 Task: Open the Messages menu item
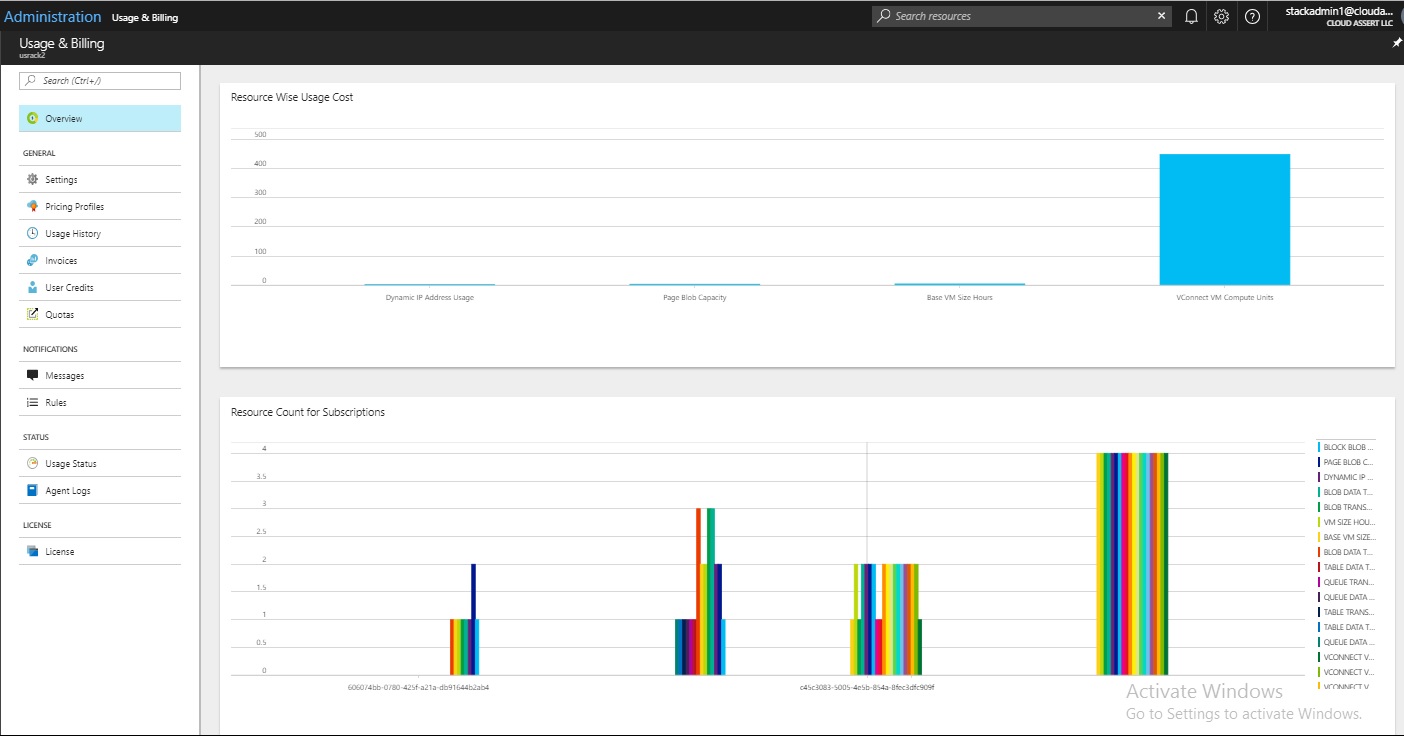click(64, 376)
